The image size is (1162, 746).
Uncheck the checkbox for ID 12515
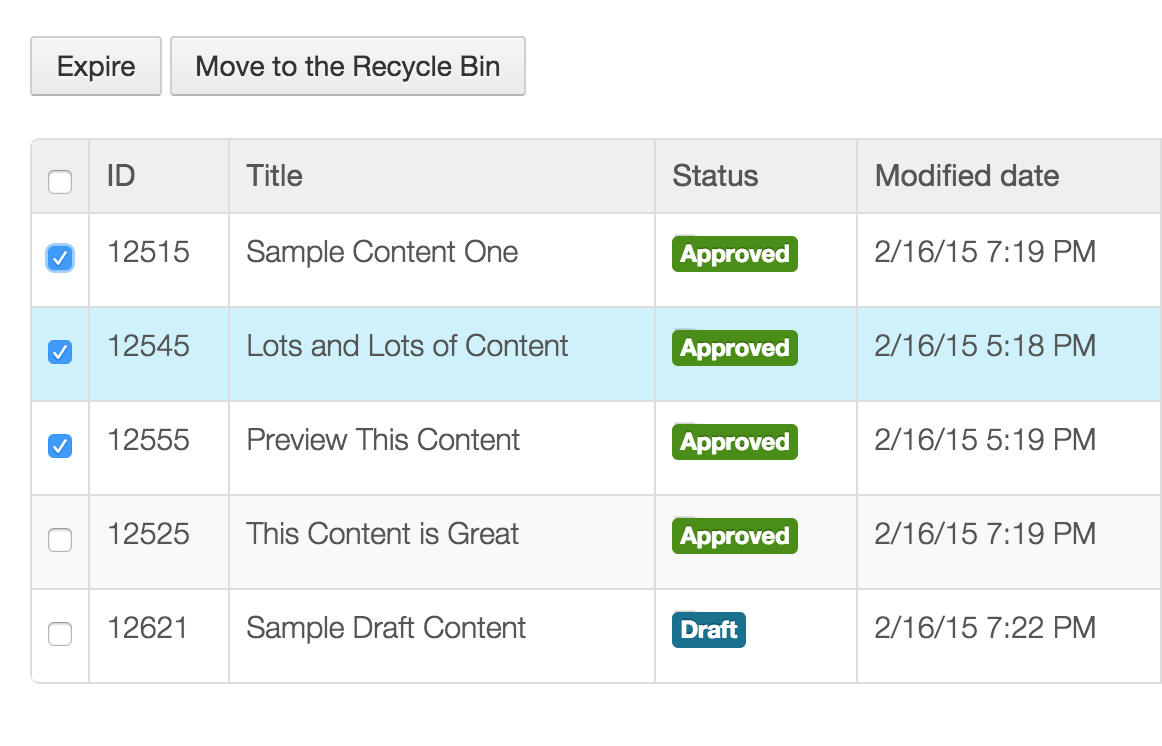tap(60, 258)
